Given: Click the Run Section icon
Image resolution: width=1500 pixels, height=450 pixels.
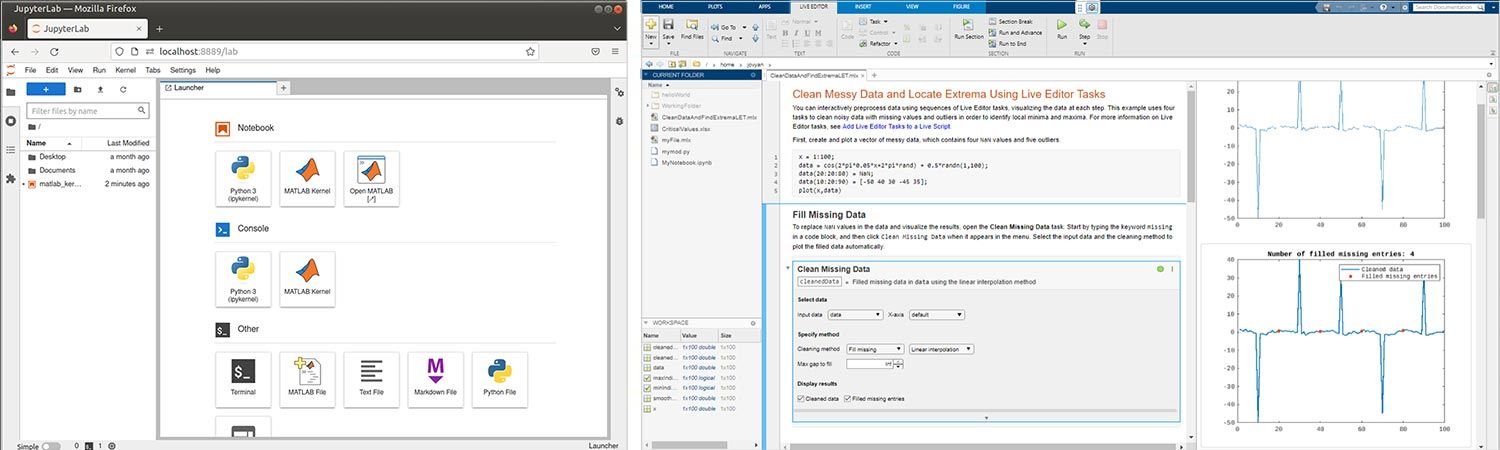Looking at the screenshot, I should [x=968, y=25].
